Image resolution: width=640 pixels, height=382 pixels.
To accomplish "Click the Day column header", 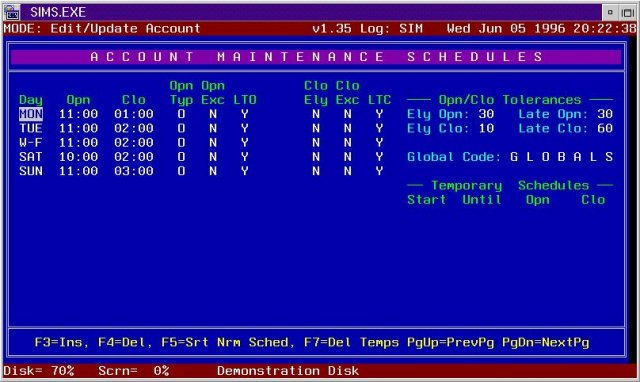I will pyautogui.click(x=31, y=100).
